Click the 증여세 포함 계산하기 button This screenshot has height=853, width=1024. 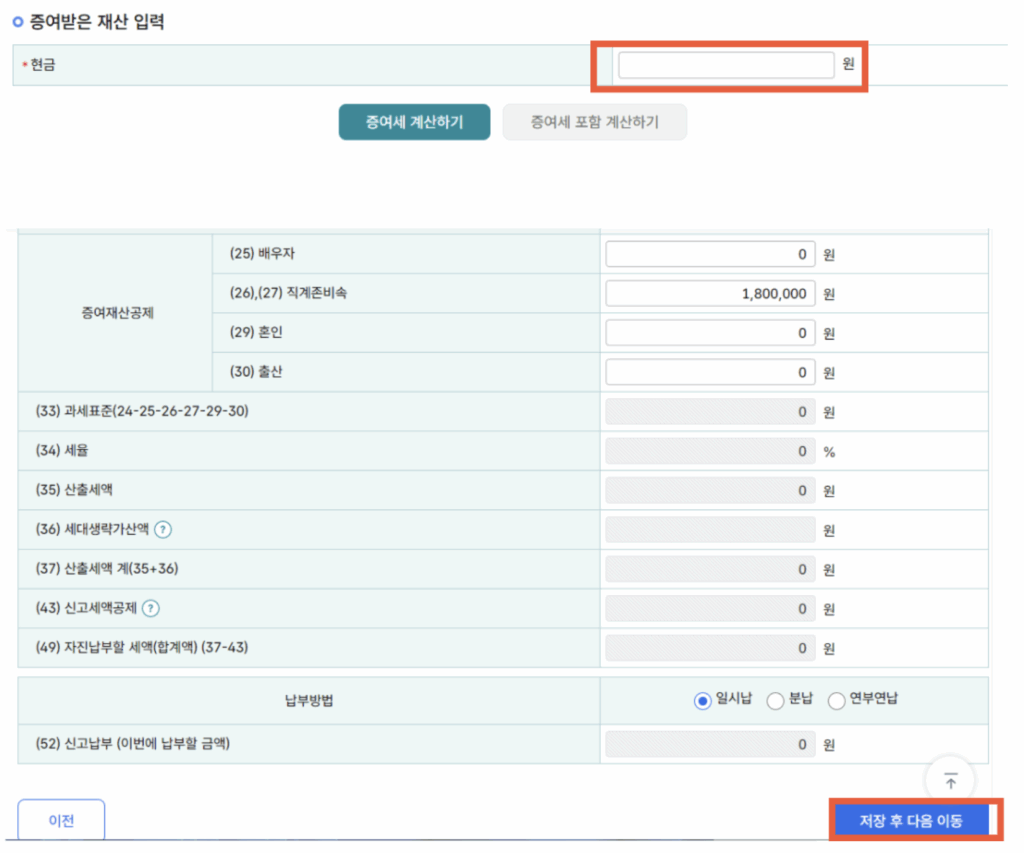pyautogui.click(x=594, y=122)
